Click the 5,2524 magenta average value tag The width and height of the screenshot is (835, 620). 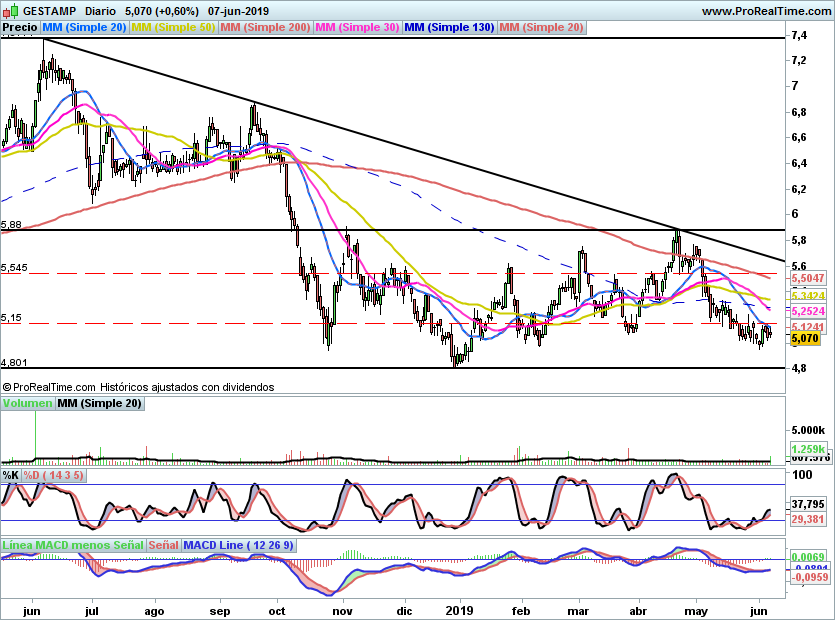pyautogui.click(x=808, y=311)
